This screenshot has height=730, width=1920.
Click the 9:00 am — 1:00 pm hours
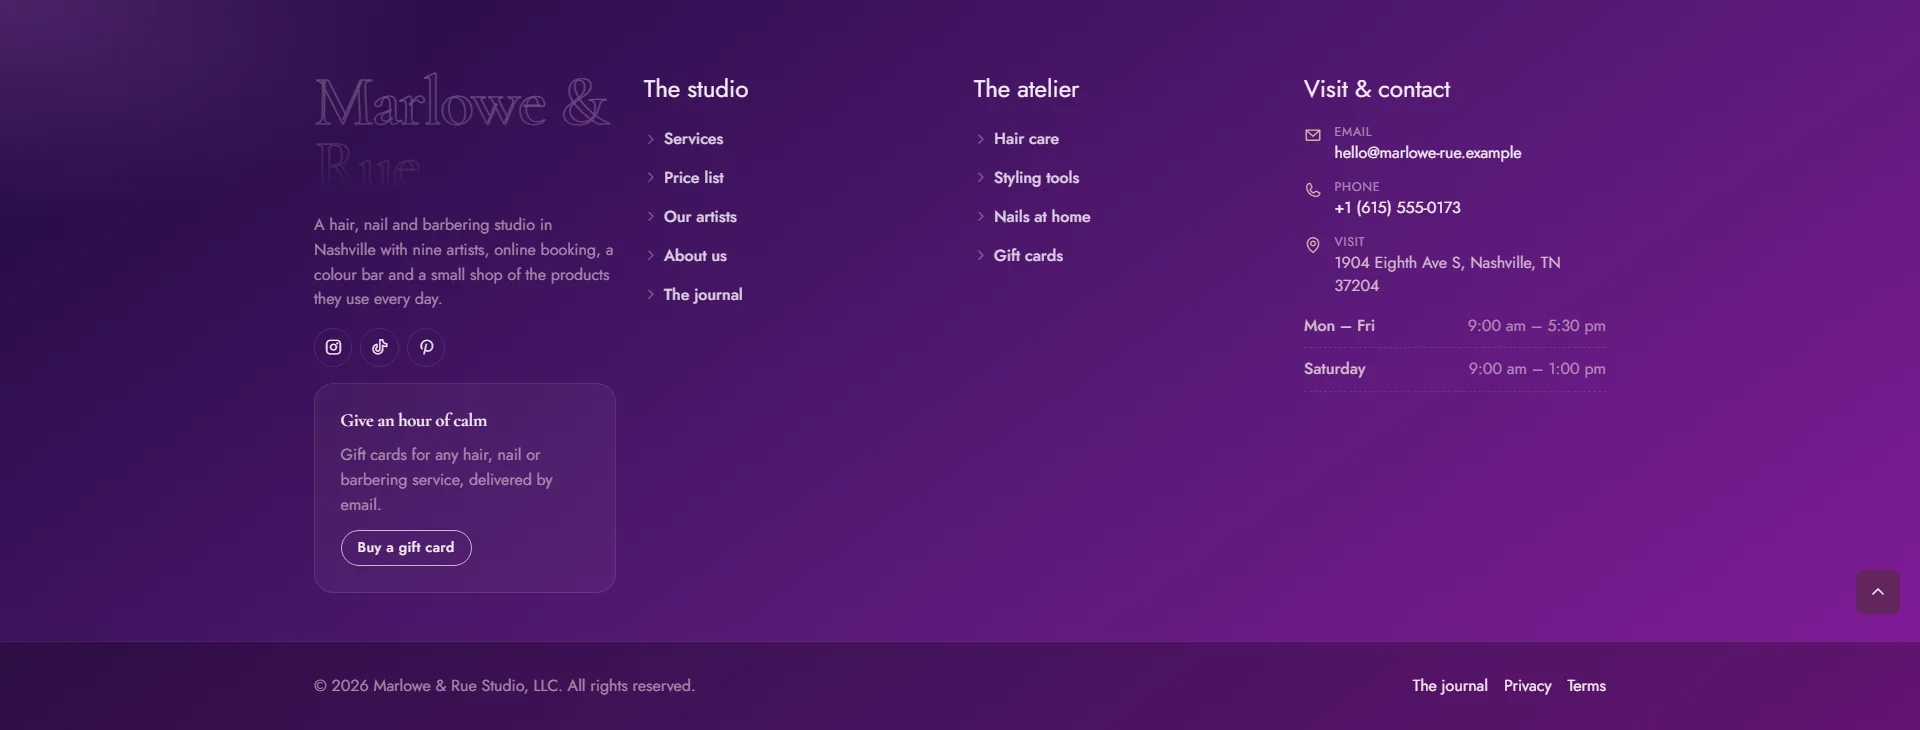click(1537, 369)
